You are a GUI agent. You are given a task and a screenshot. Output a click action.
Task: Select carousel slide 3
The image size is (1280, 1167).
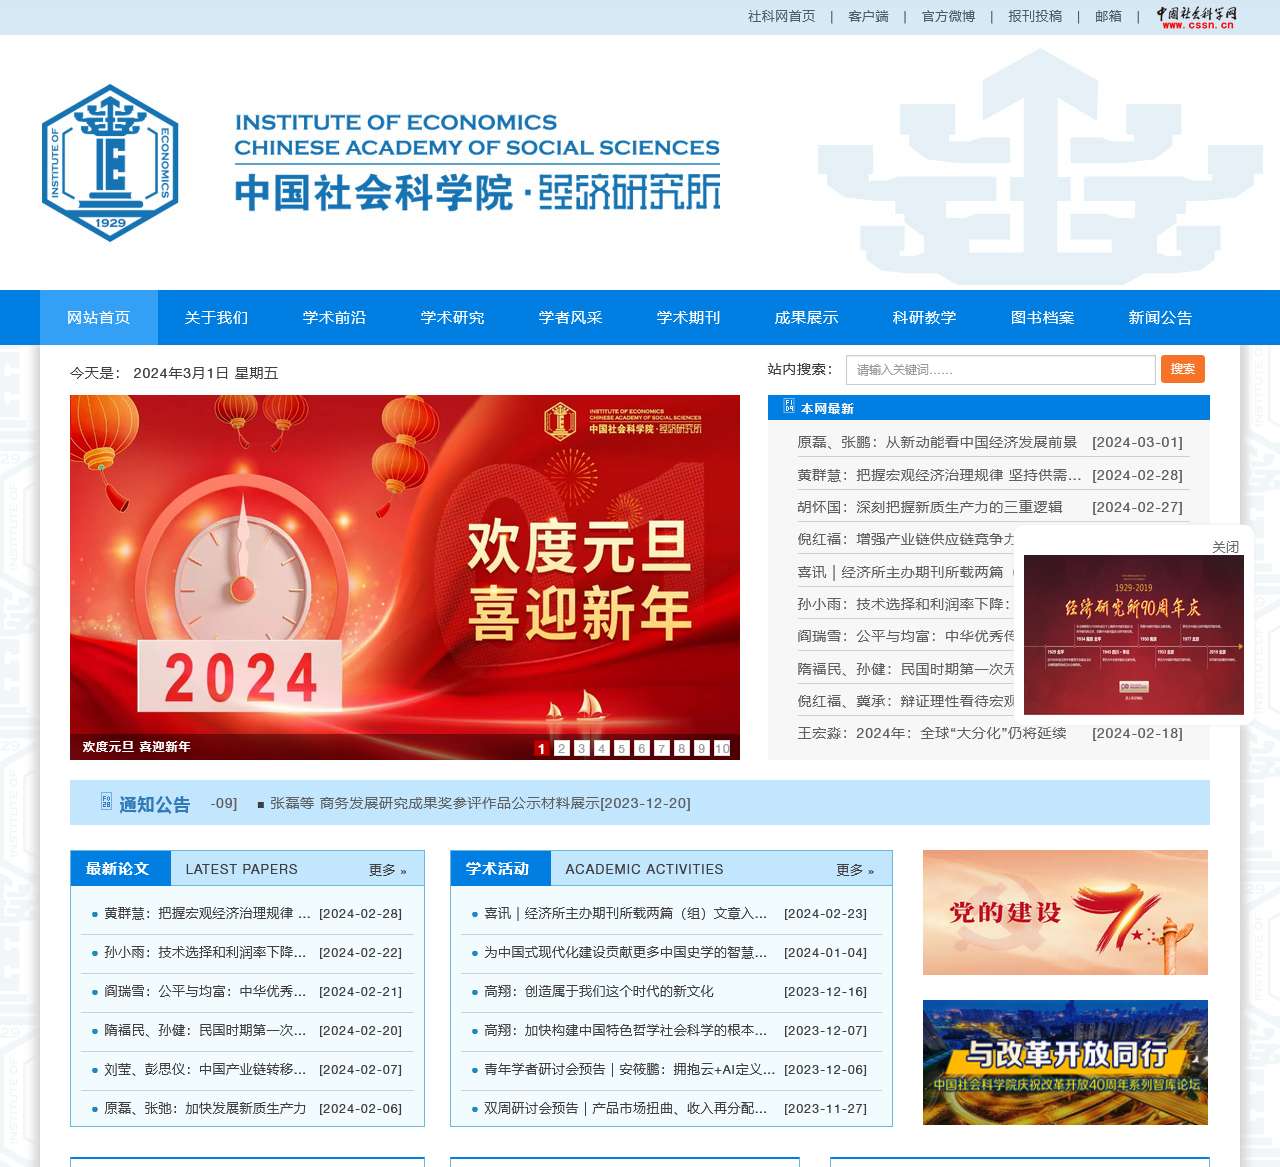coord(581,748)
